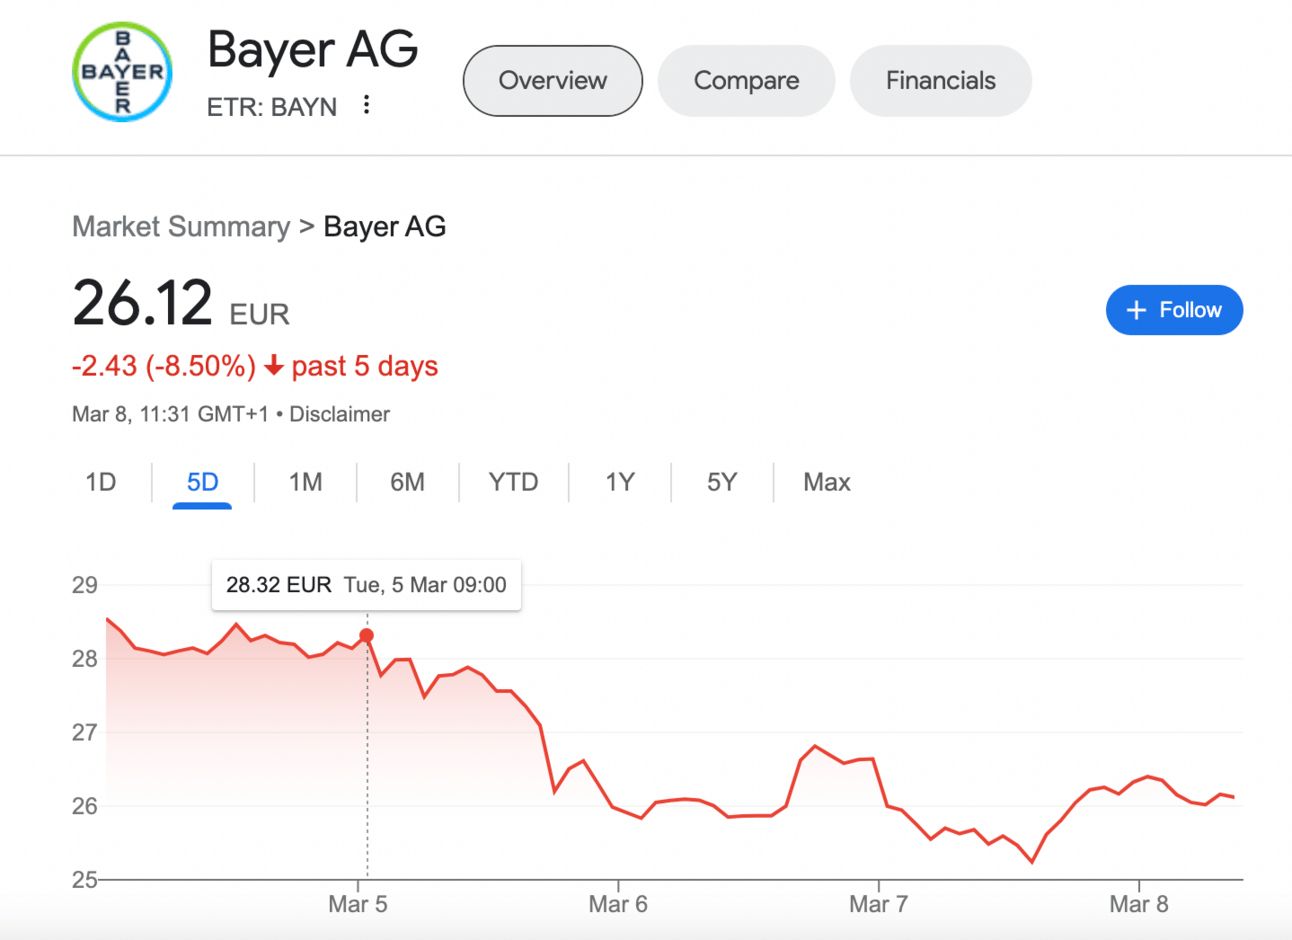
Task: Follow the Bayer AG stock
Action: tap(1174, 310)
